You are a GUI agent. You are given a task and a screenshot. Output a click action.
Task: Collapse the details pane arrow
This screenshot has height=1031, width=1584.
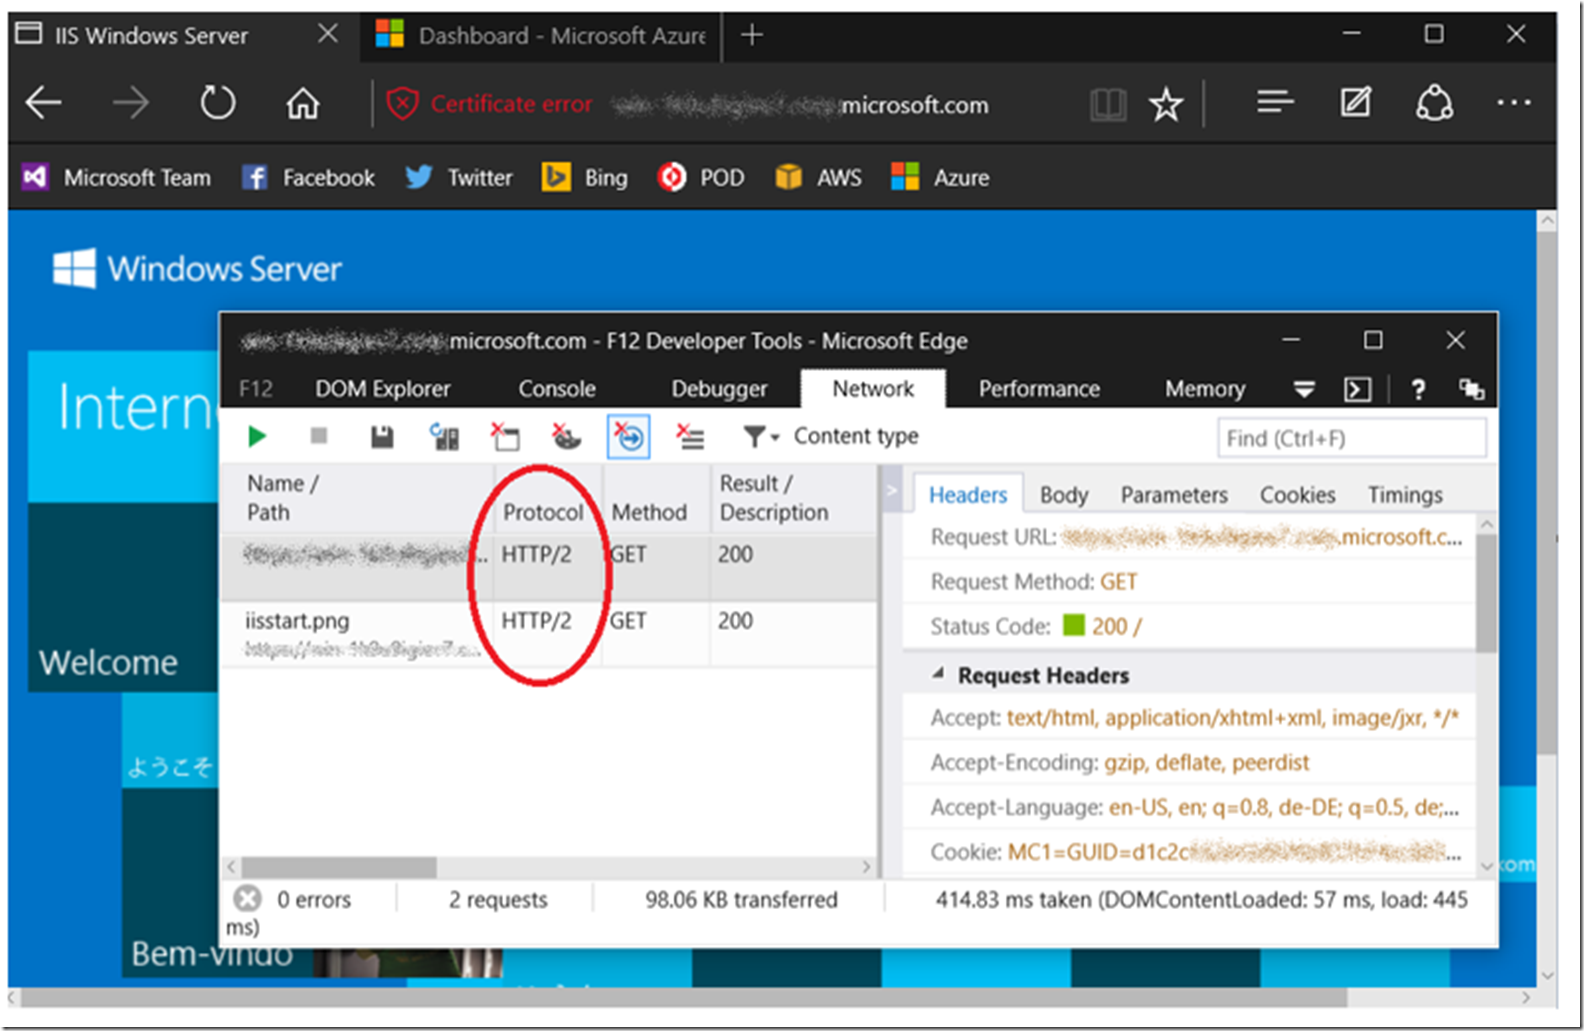[x=893, y=490]
